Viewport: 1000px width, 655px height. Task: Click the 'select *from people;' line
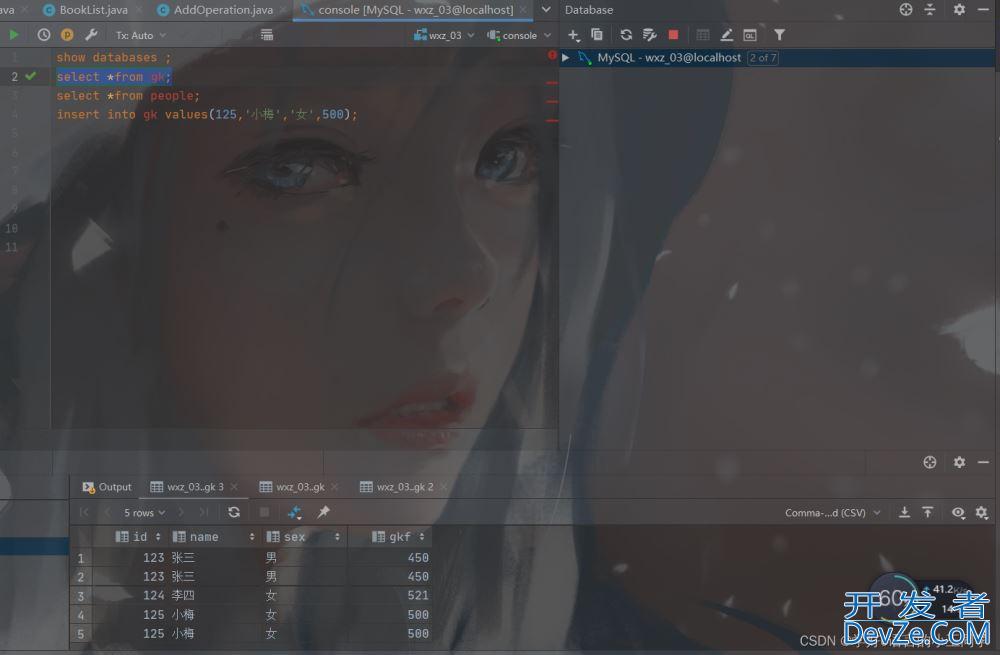(128, 96)
